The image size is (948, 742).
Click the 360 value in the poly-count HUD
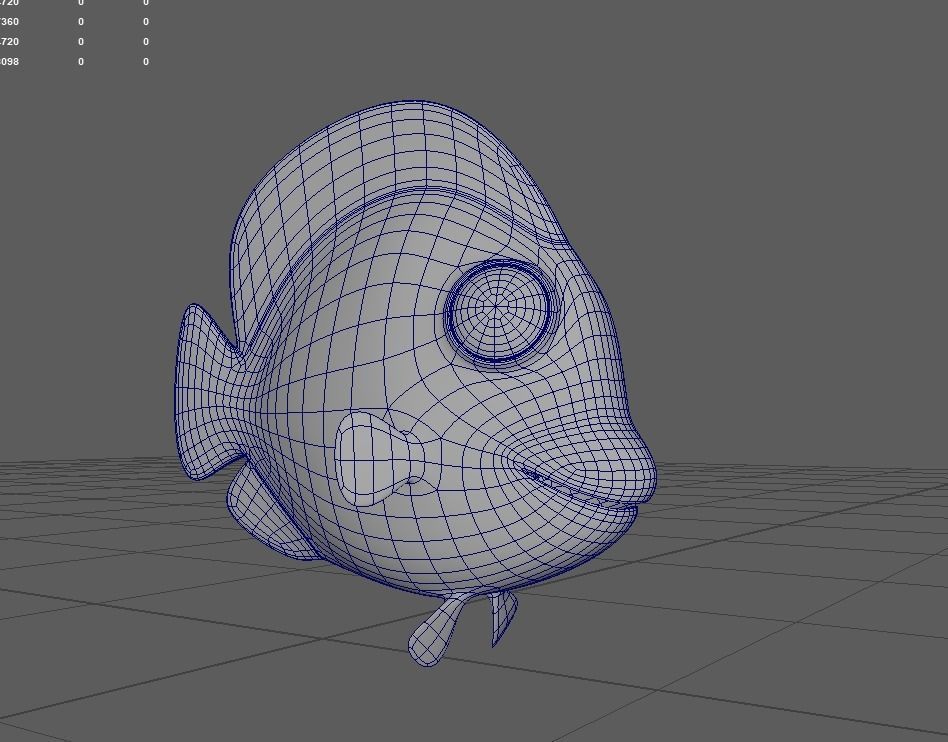[9, 22]
